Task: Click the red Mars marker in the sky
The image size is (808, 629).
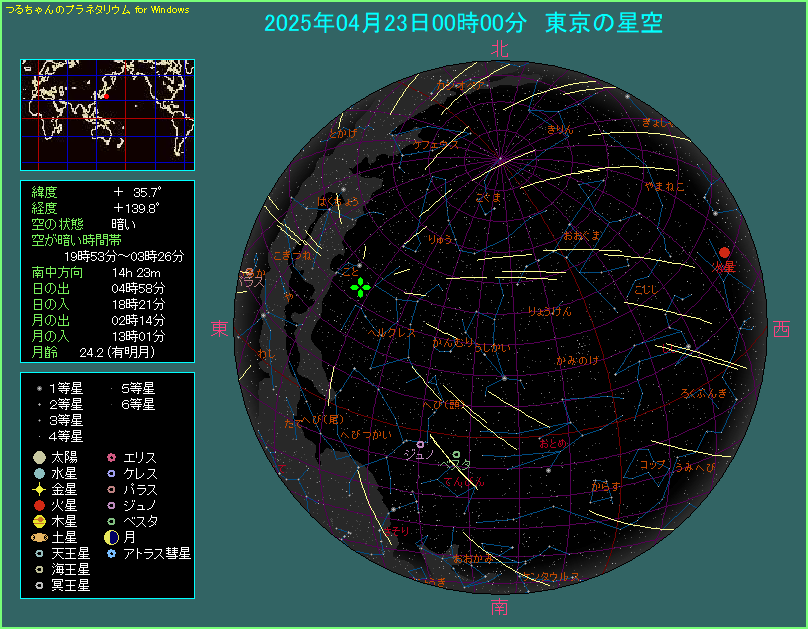Action: [724, 252]
